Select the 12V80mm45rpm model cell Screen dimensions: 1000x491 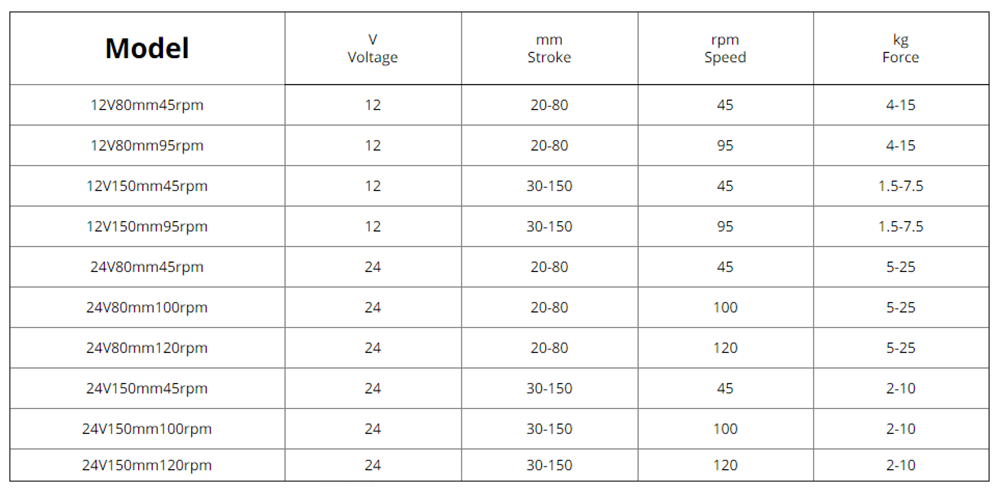click(147, 105)
